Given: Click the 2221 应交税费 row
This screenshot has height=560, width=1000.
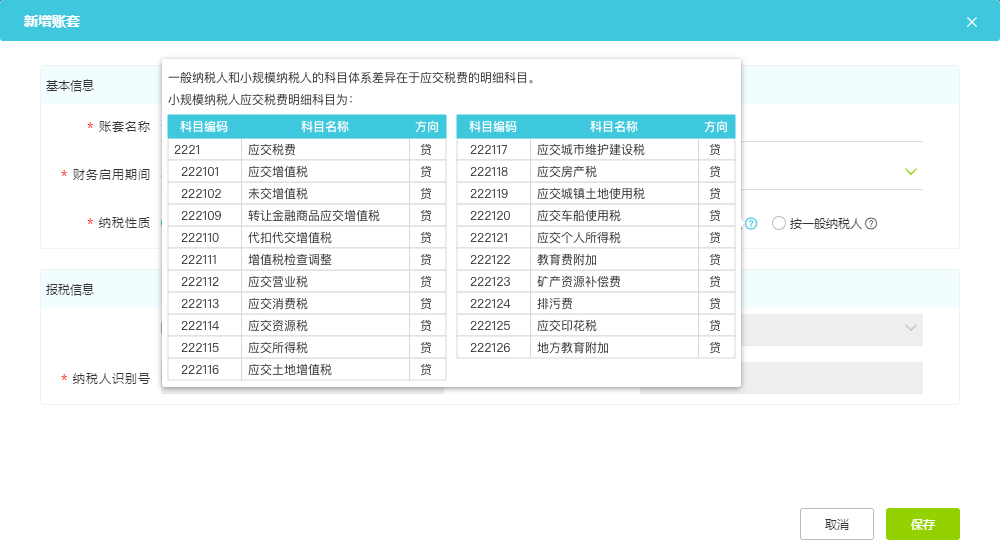Looking at the screenshot, I should coord(307,150).
